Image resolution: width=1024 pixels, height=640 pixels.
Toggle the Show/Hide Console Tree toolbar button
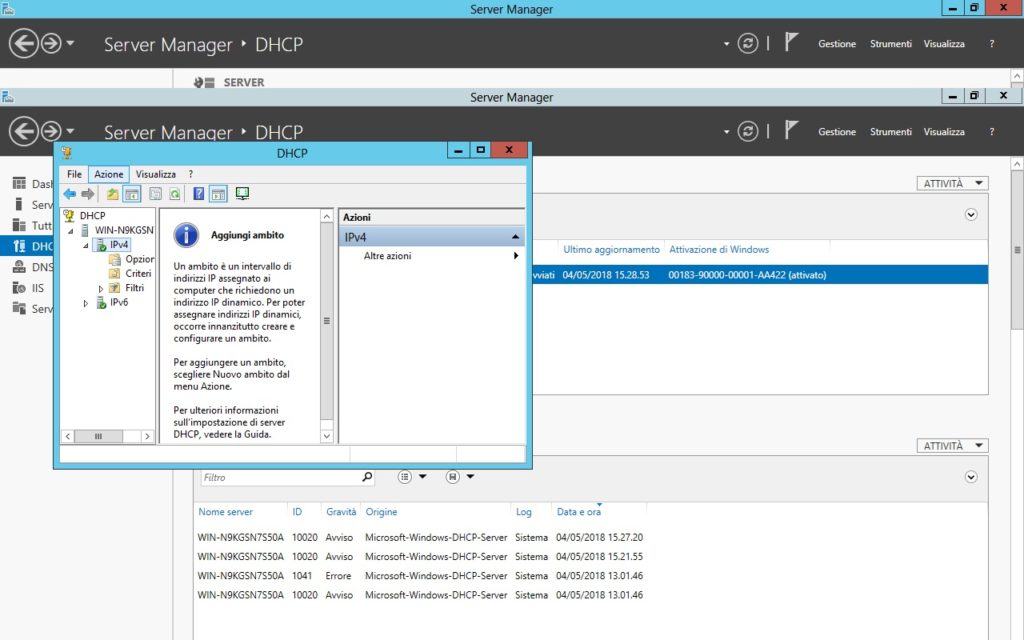(132, 194)
